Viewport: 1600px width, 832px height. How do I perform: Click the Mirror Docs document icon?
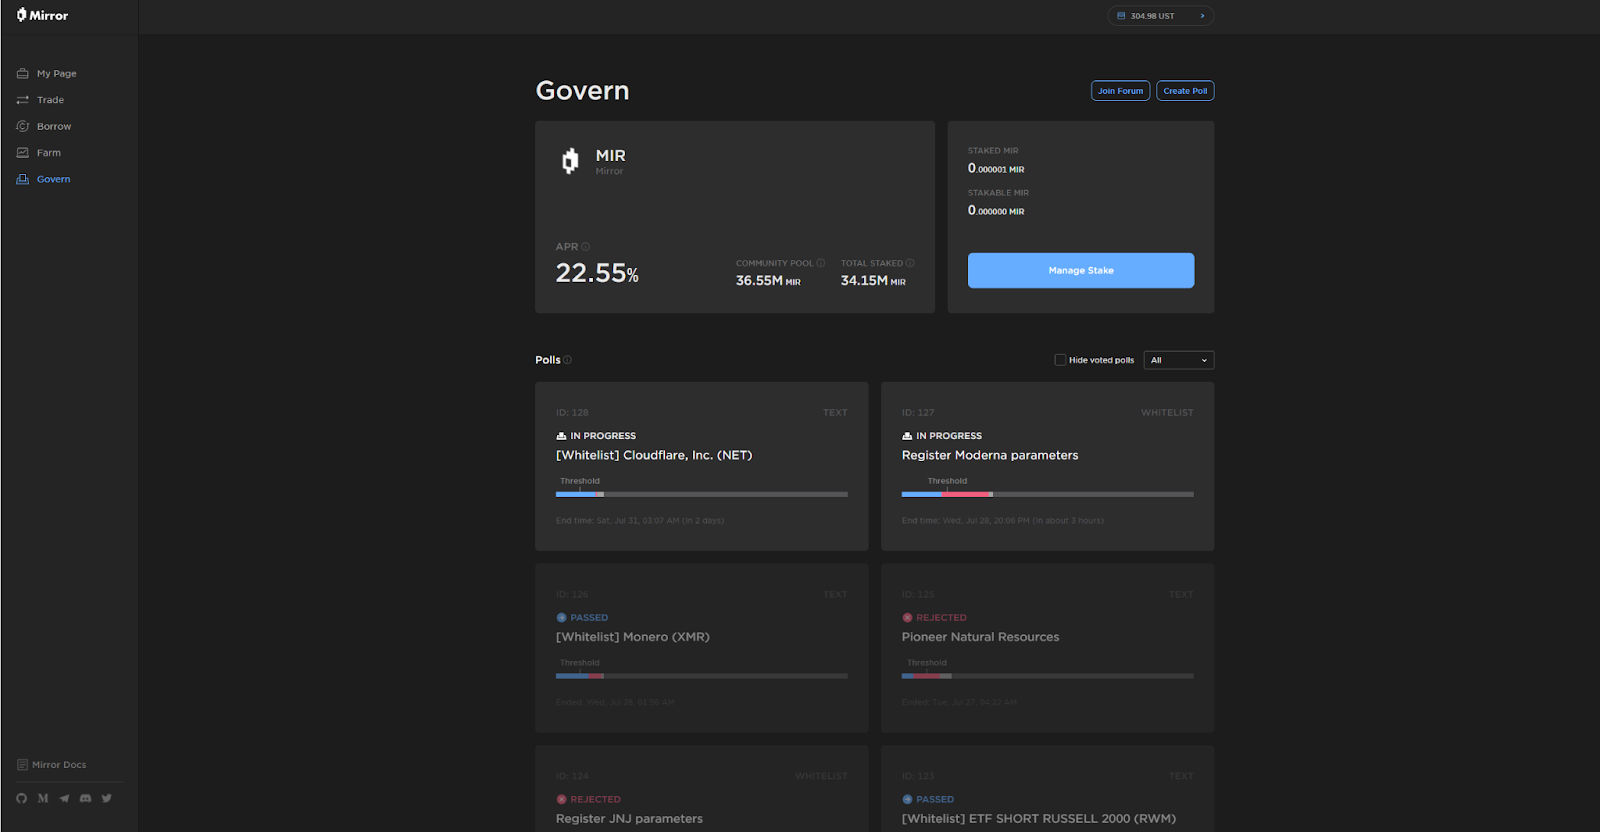(22, 765)
